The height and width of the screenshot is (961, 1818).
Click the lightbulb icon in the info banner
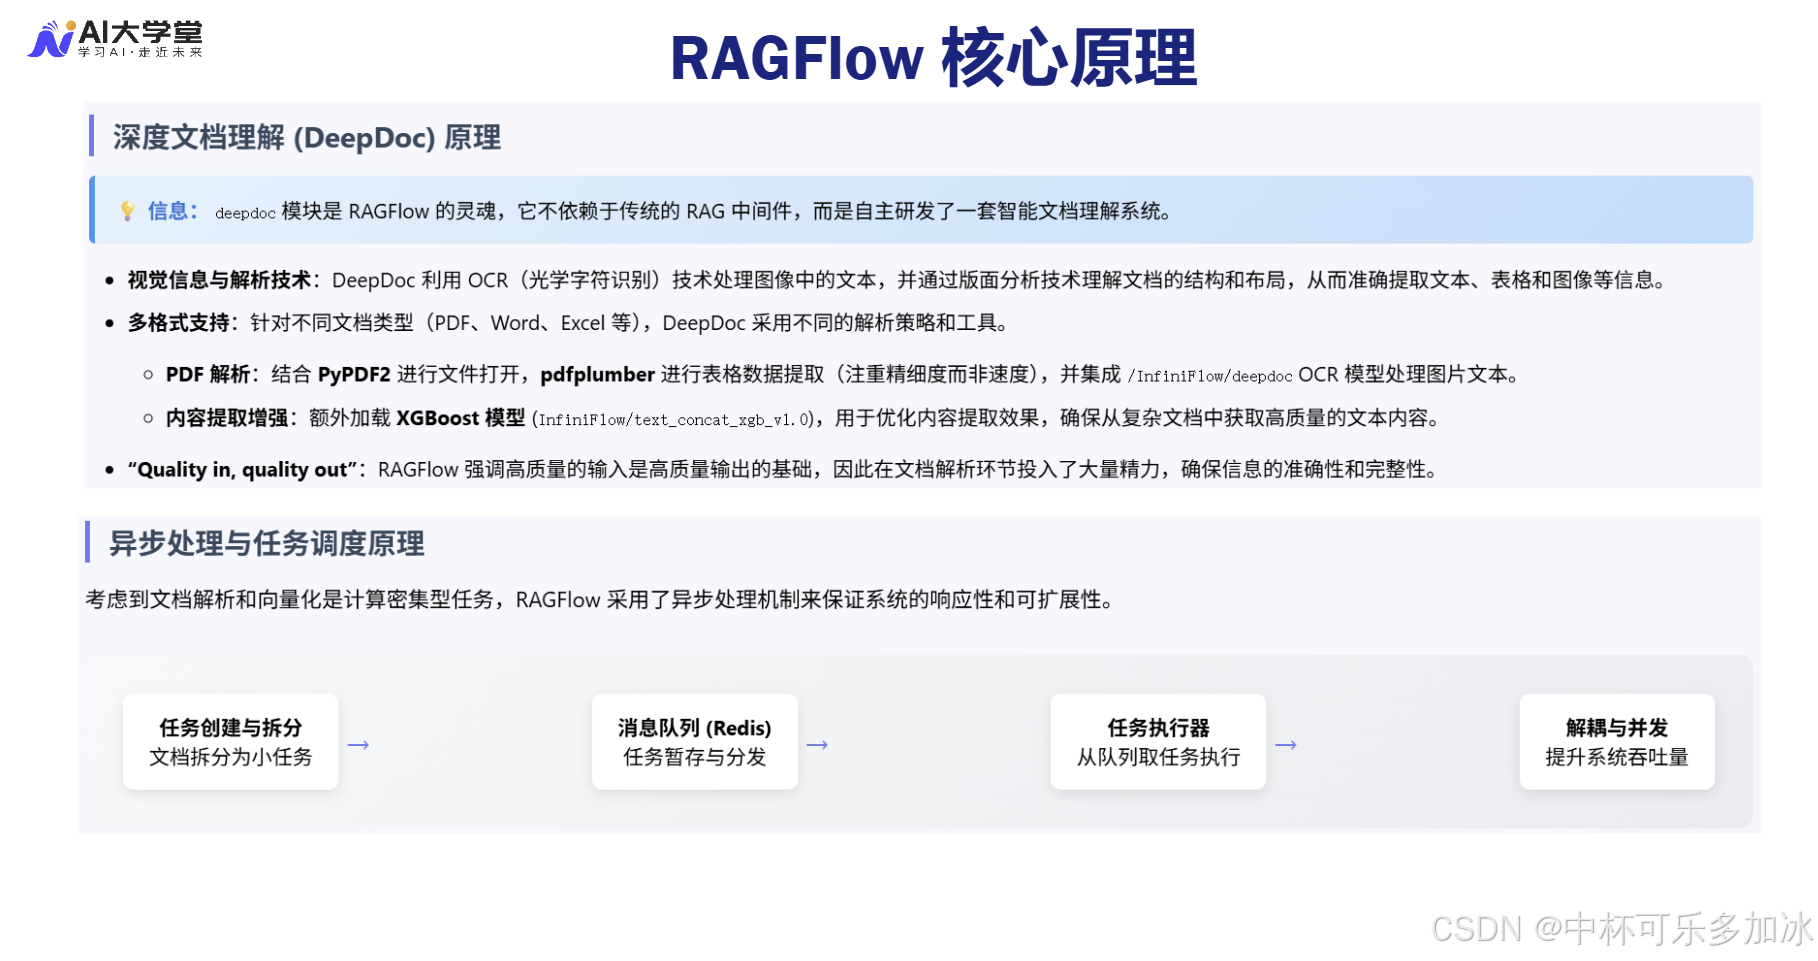[x=128, y=211]
